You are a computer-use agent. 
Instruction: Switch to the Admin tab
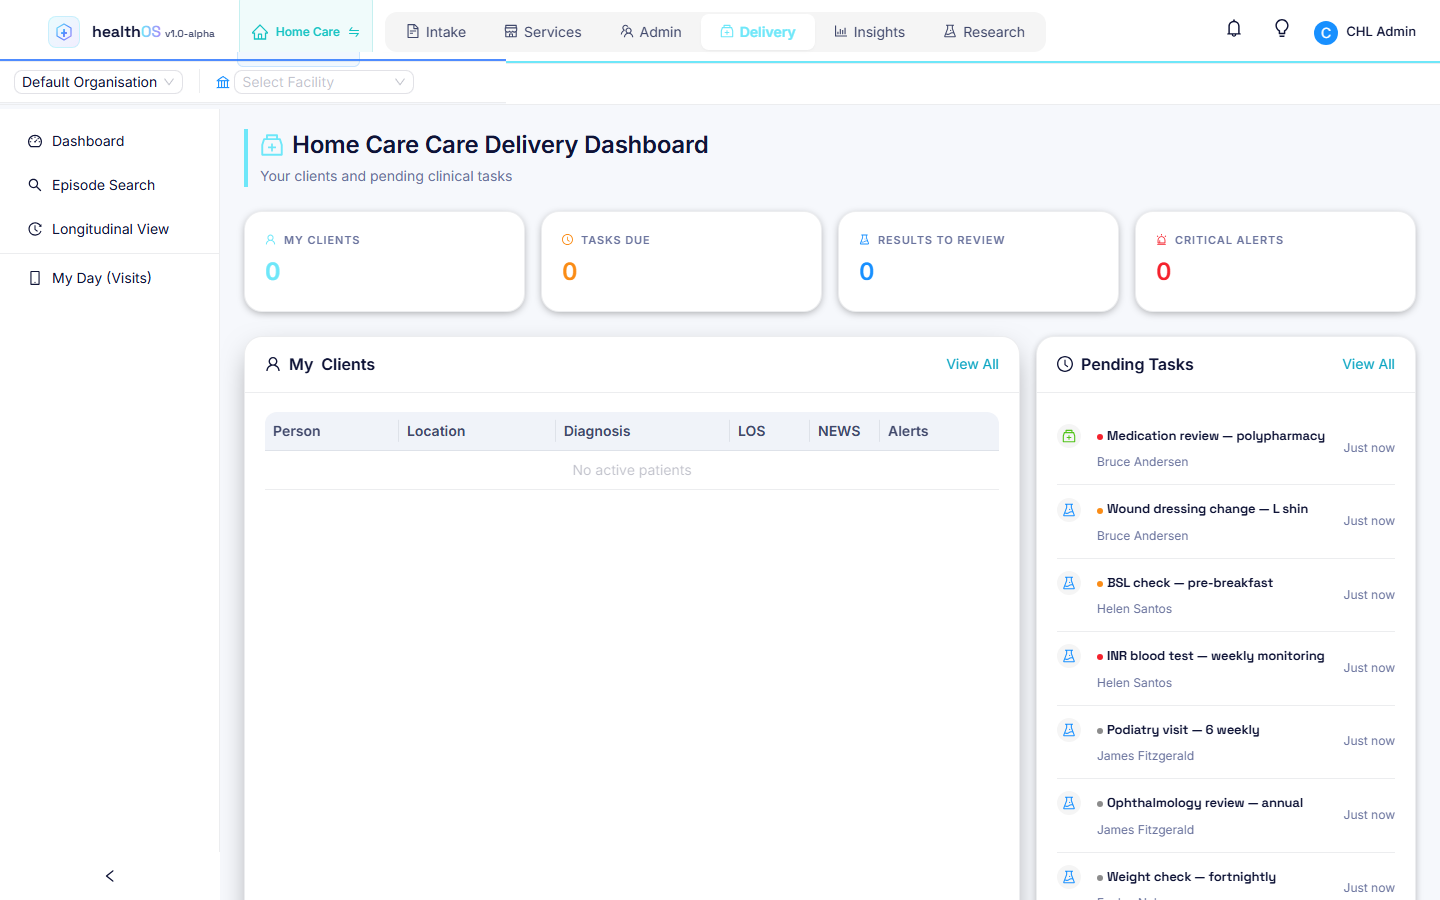(x=651, y=32)
